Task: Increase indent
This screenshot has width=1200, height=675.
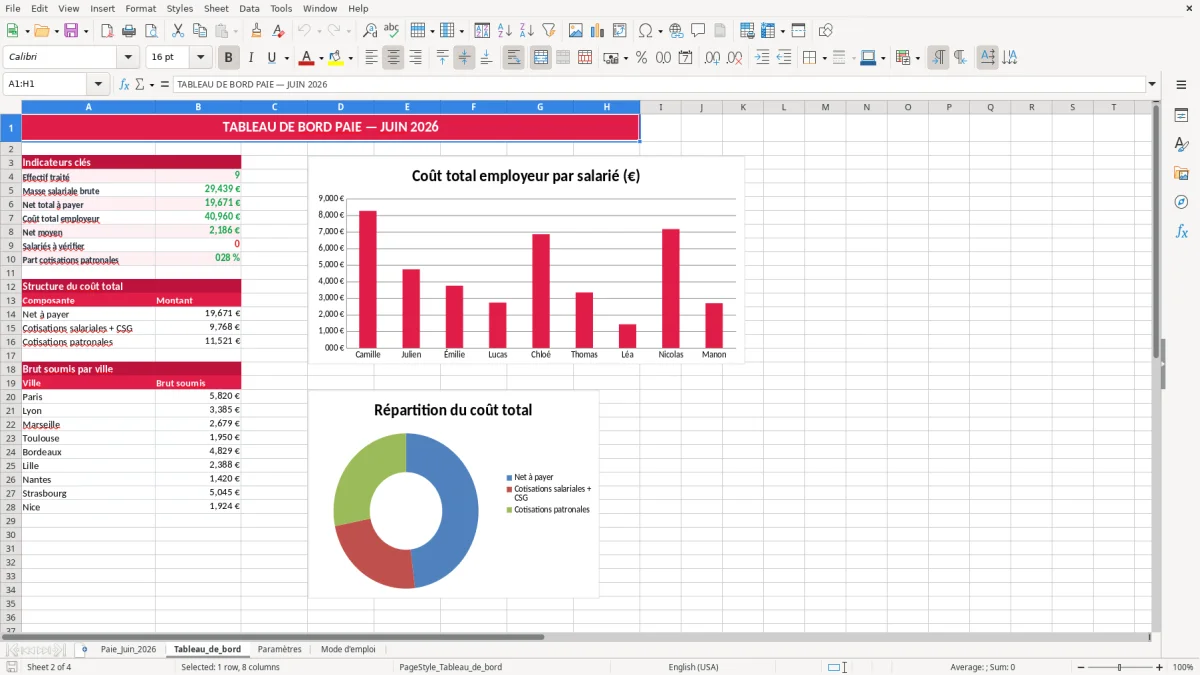Action: pos(762,58)
